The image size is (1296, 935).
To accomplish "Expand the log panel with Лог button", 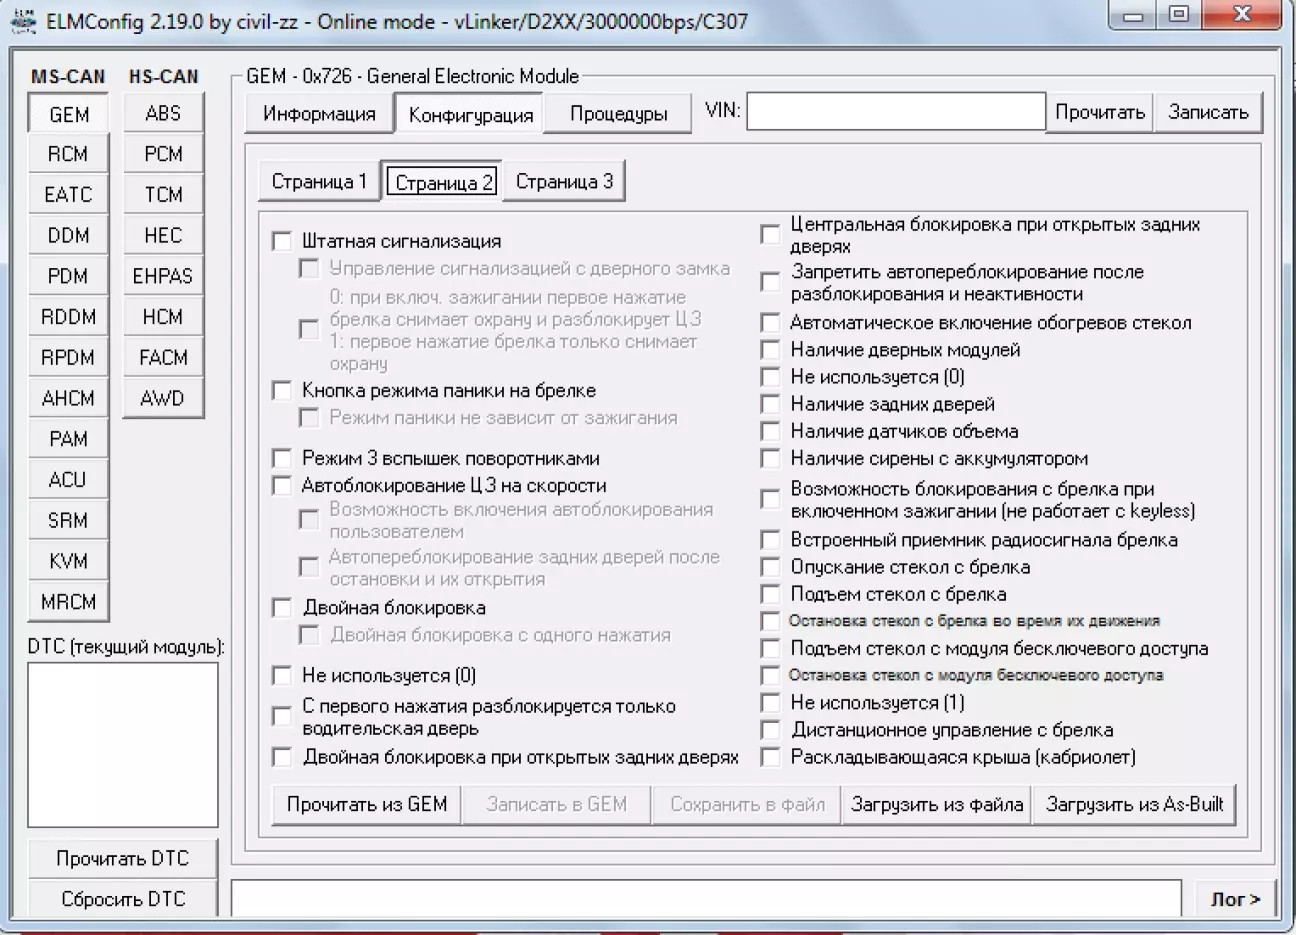I will 1235,899.
